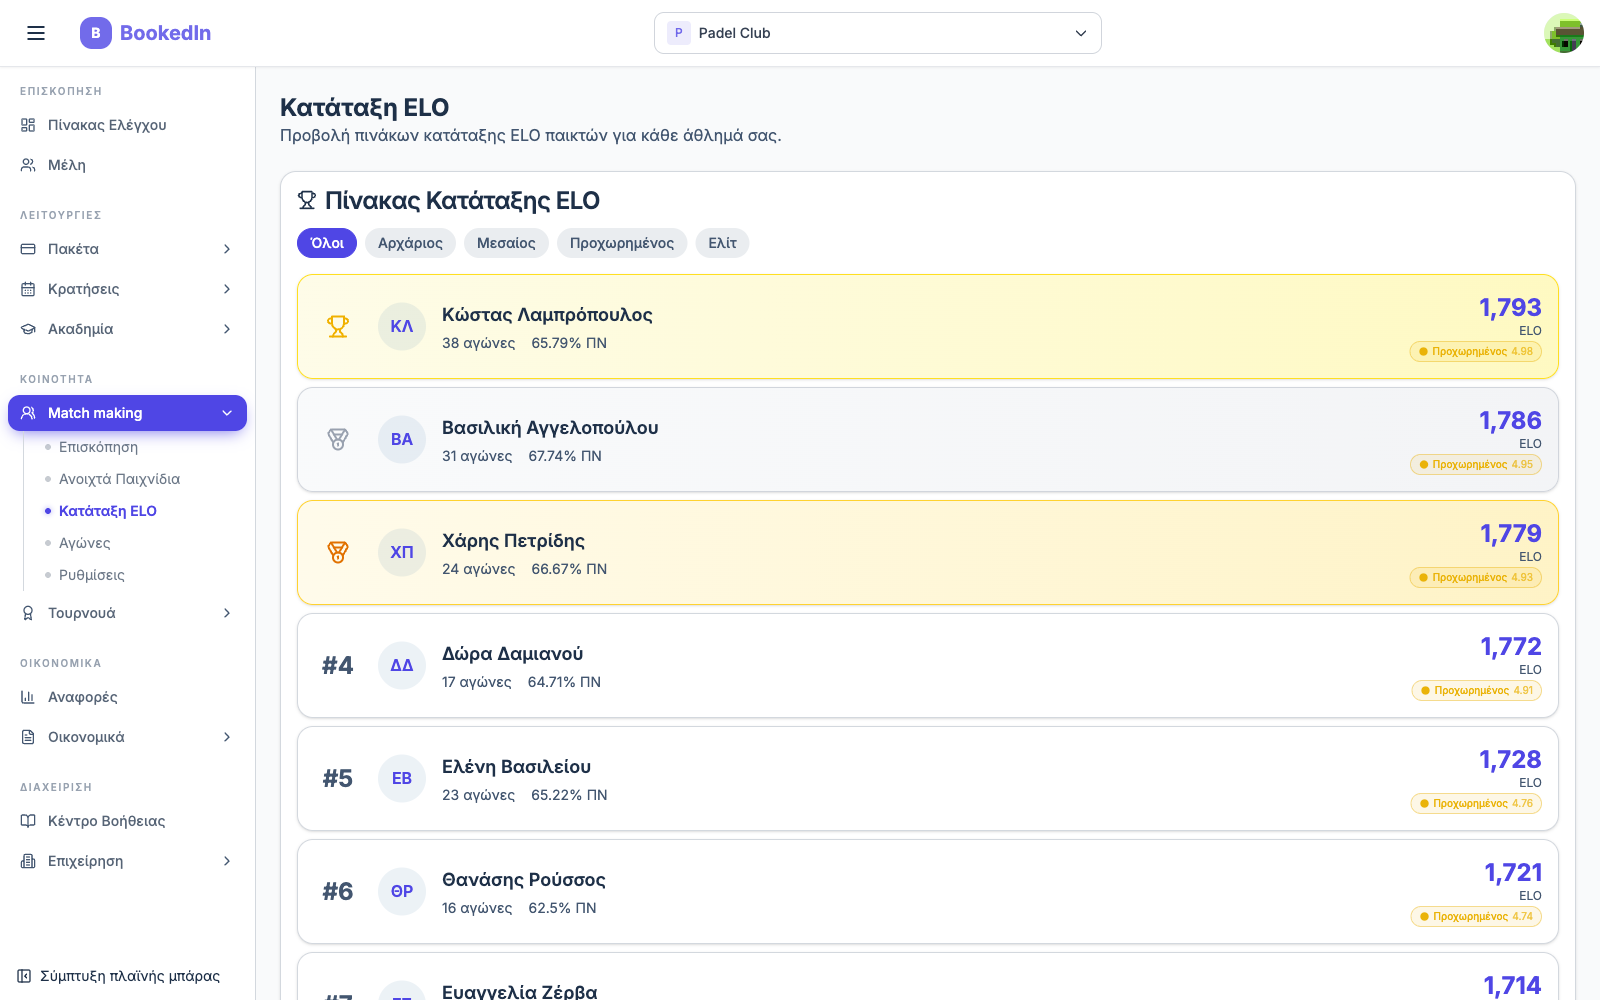Viewport: 1600px width, 1000px height.
Task: Expand the Οικονομικά submenu chevron
Action: (227, 737)
